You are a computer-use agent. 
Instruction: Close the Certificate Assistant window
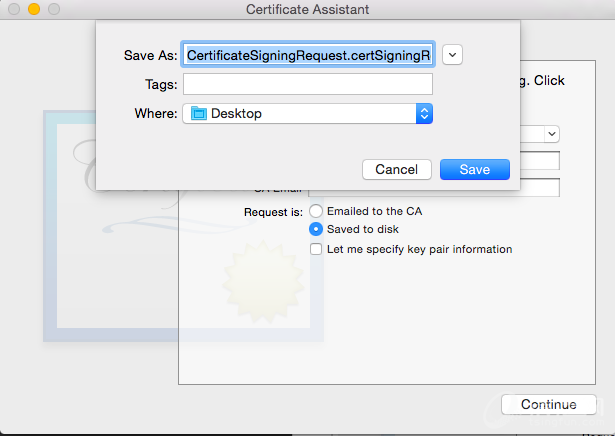13,9
